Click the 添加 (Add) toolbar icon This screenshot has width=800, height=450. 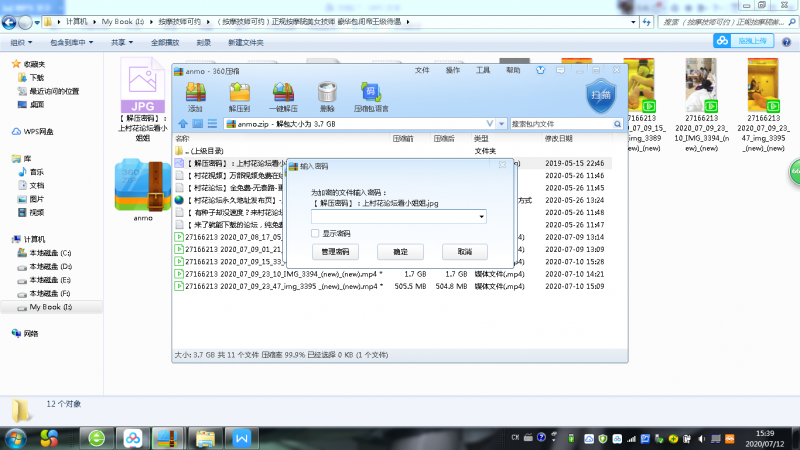pos(195,95)
